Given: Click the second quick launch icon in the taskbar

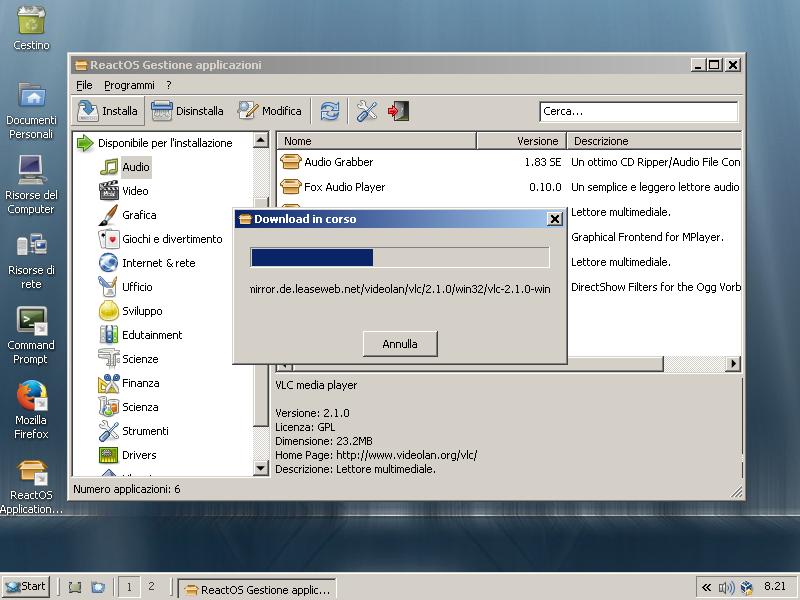Looking at the screenshot, I should coord(97,587).
